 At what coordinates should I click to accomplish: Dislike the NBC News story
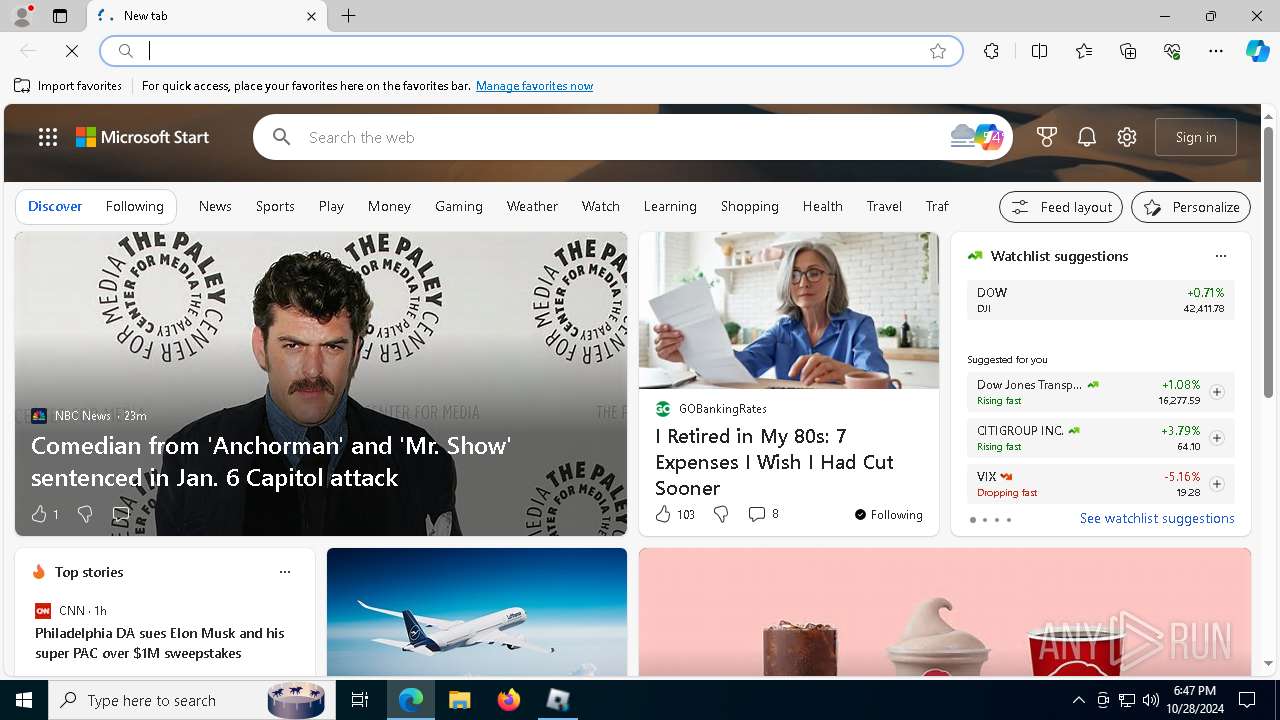(x=85, y=514)
